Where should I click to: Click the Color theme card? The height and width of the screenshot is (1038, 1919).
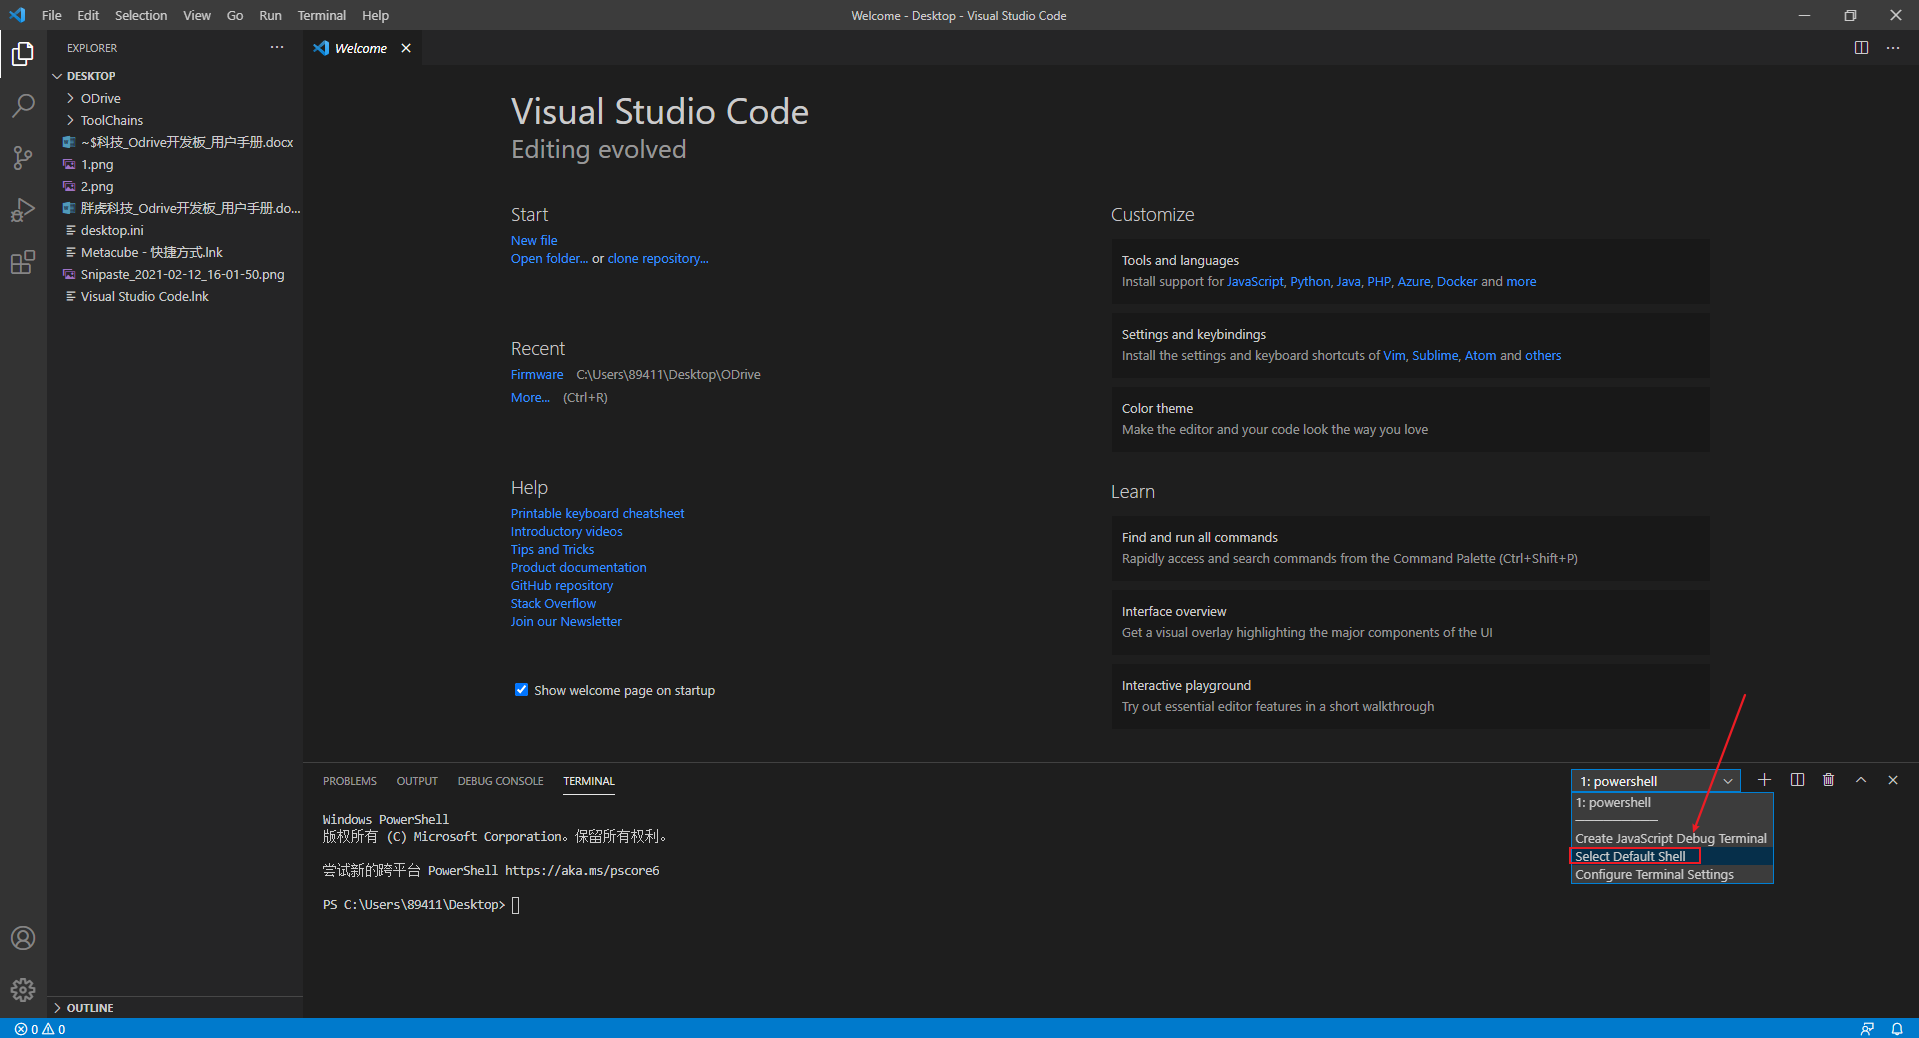1410,419
